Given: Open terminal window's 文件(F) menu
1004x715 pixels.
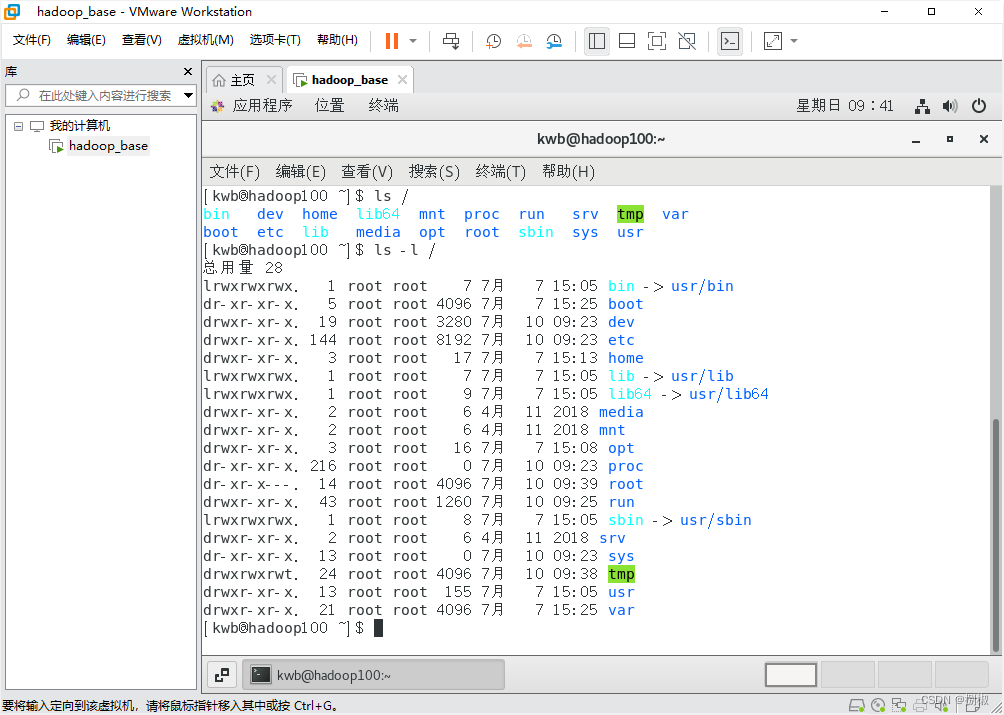Looking at the screenshot, I should (x=234, y=172).
